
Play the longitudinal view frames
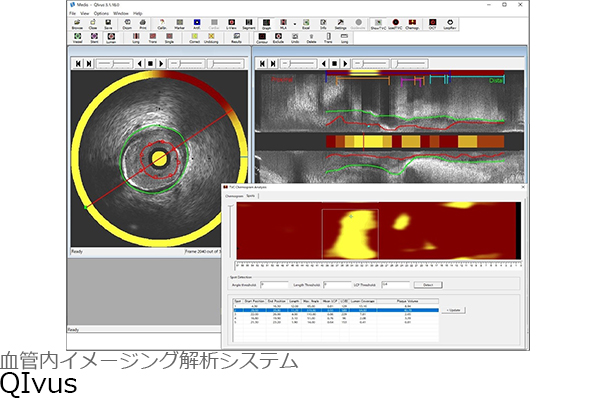(x=345, y=64)
